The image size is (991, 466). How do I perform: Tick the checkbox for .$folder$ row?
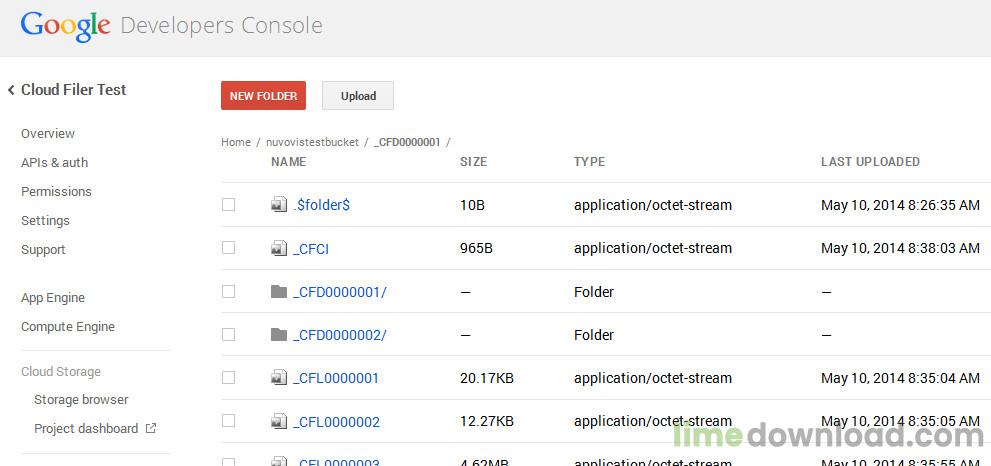click(228, 204)
